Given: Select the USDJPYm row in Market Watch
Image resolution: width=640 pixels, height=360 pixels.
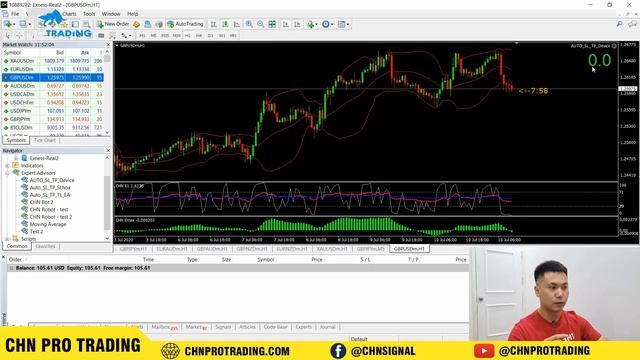Looking at the screenshot, I should pyautogui.click(x=53, y=111).
